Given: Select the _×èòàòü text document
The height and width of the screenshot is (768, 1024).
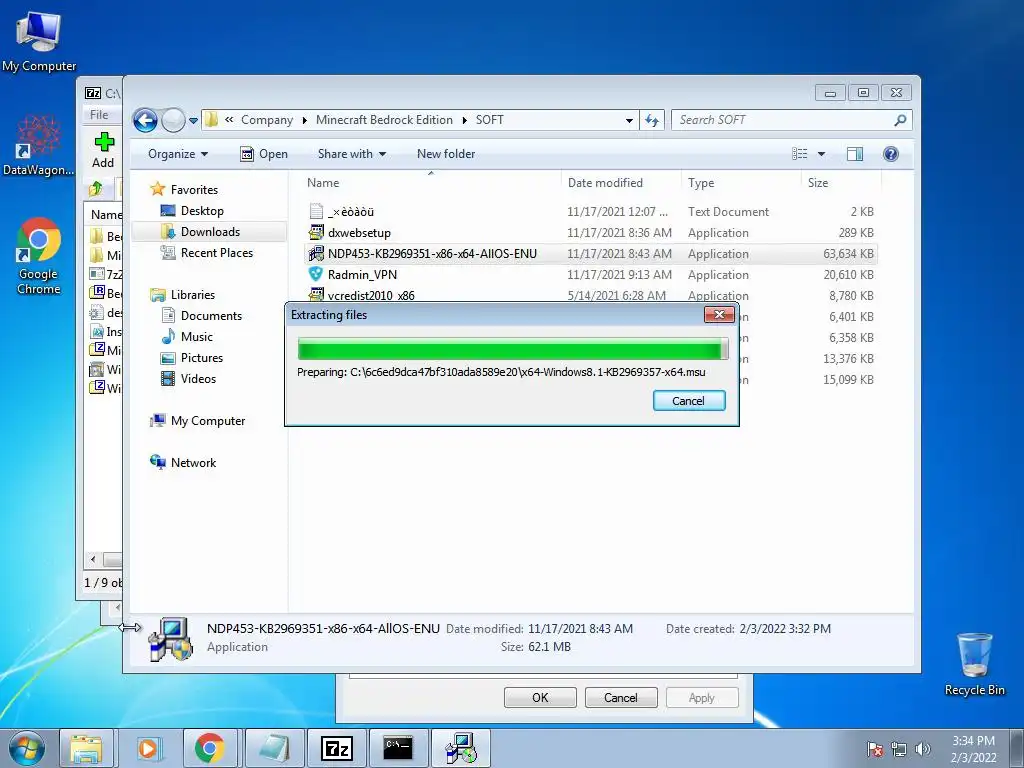Looking at the screenshot, I should click(351, 212).
